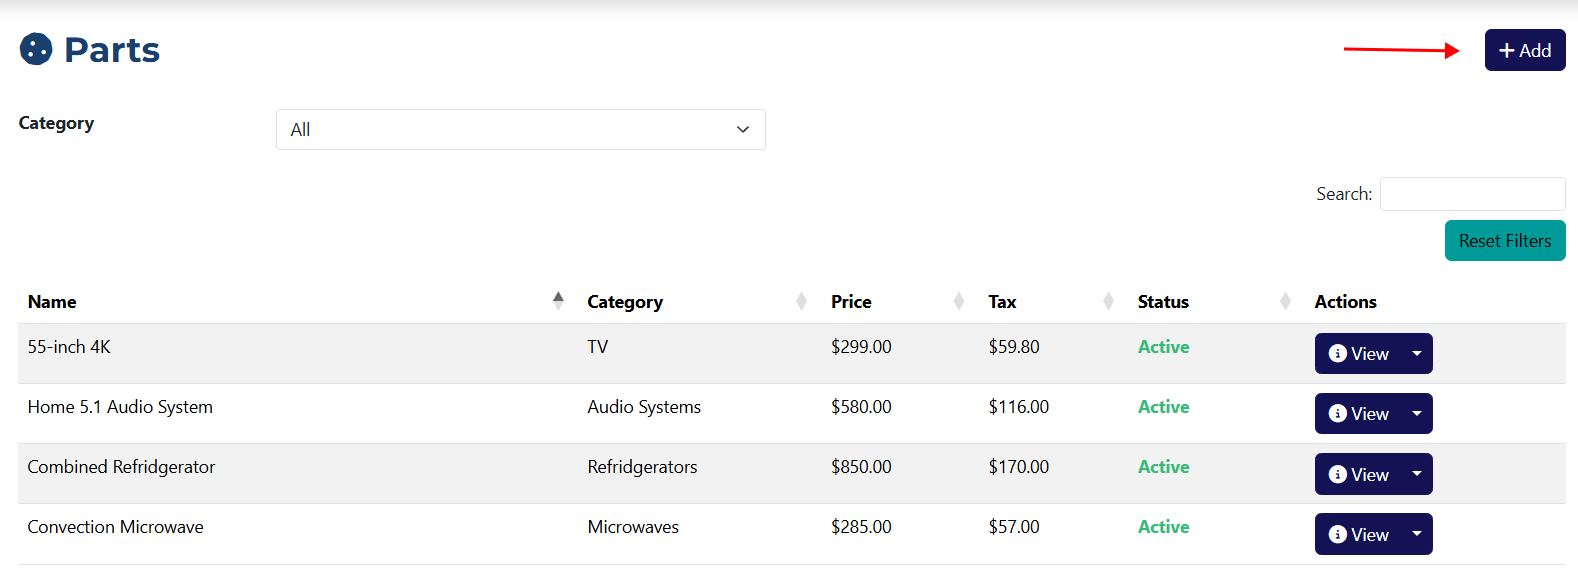Image resolution: width=1578 pixels, height=576 pixels.
Task: Click the Add part button
Action: coord(1524,50)
